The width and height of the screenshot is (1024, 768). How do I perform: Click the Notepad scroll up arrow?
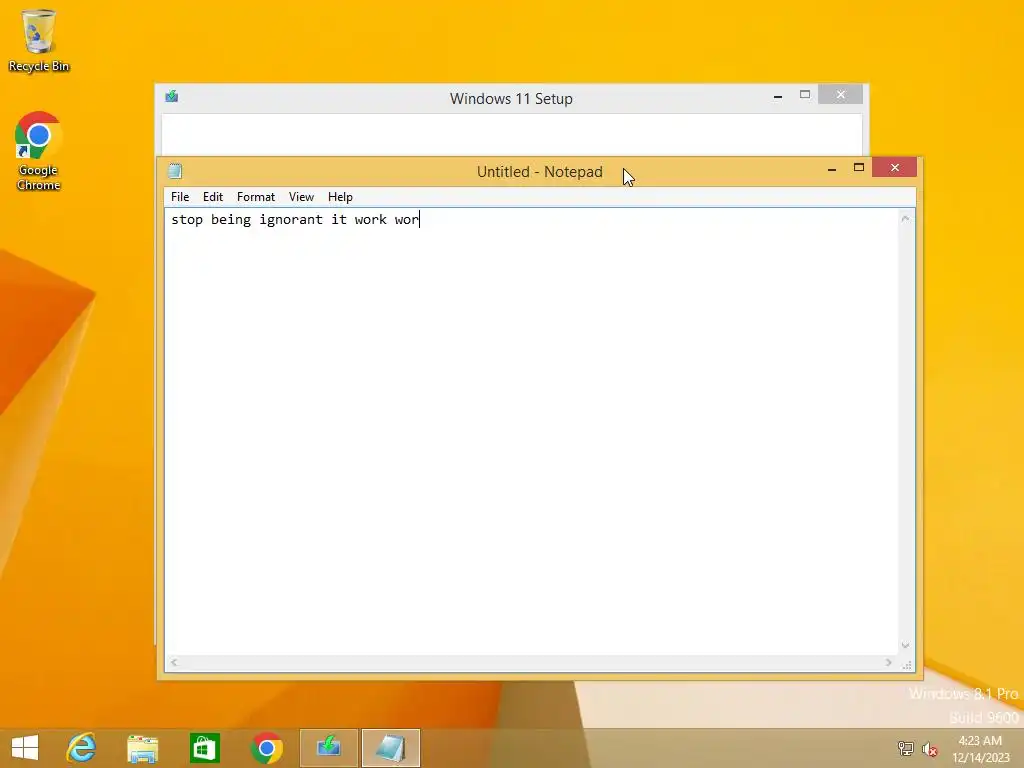coord(905,219)
